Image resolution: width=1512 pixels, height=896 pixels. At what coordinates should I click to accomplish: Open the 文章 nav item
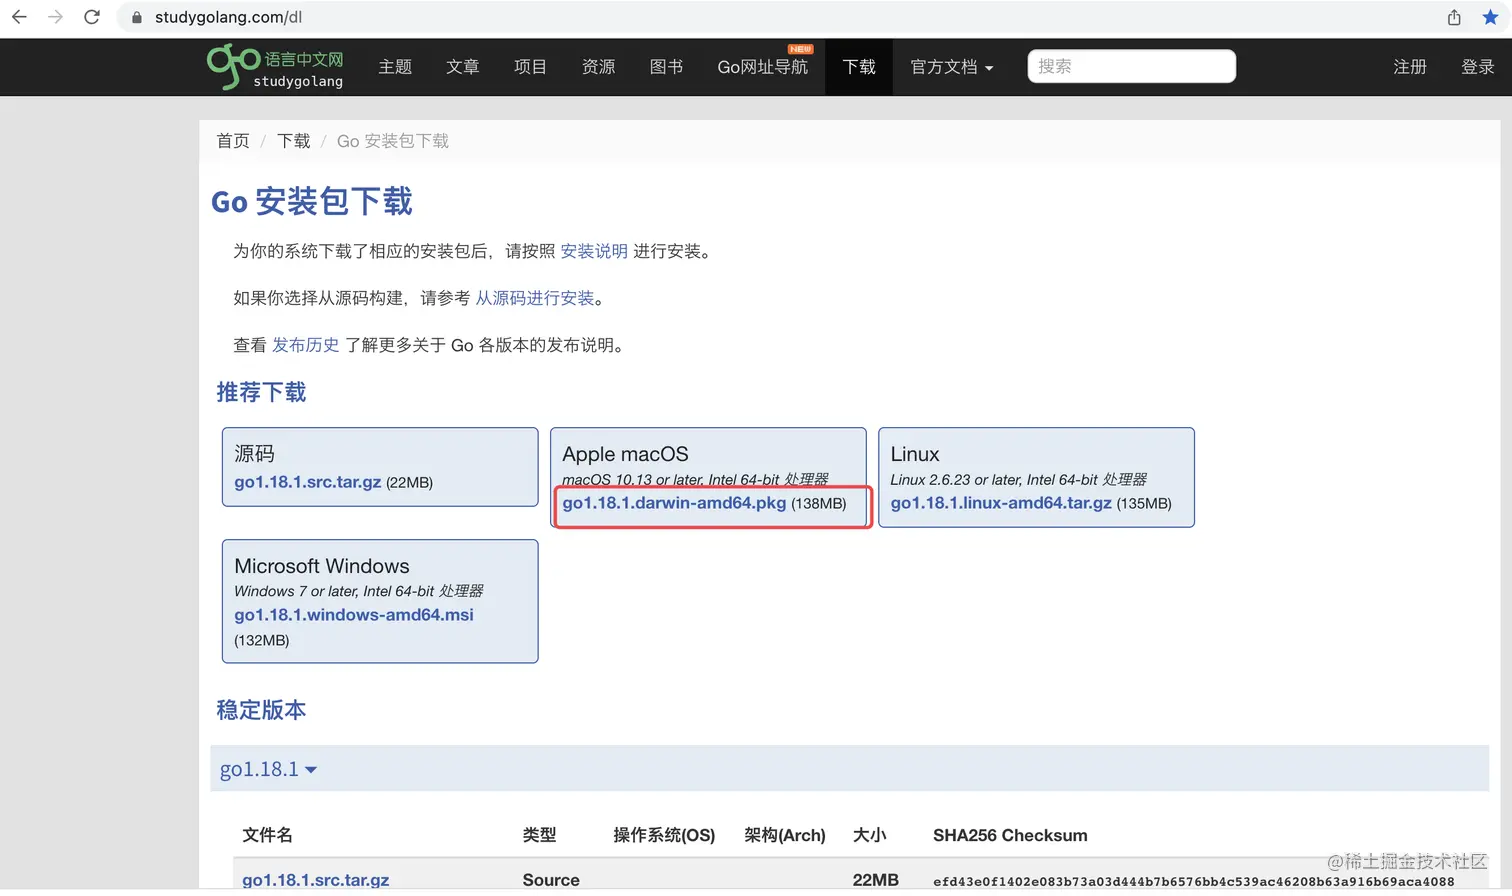462,67
